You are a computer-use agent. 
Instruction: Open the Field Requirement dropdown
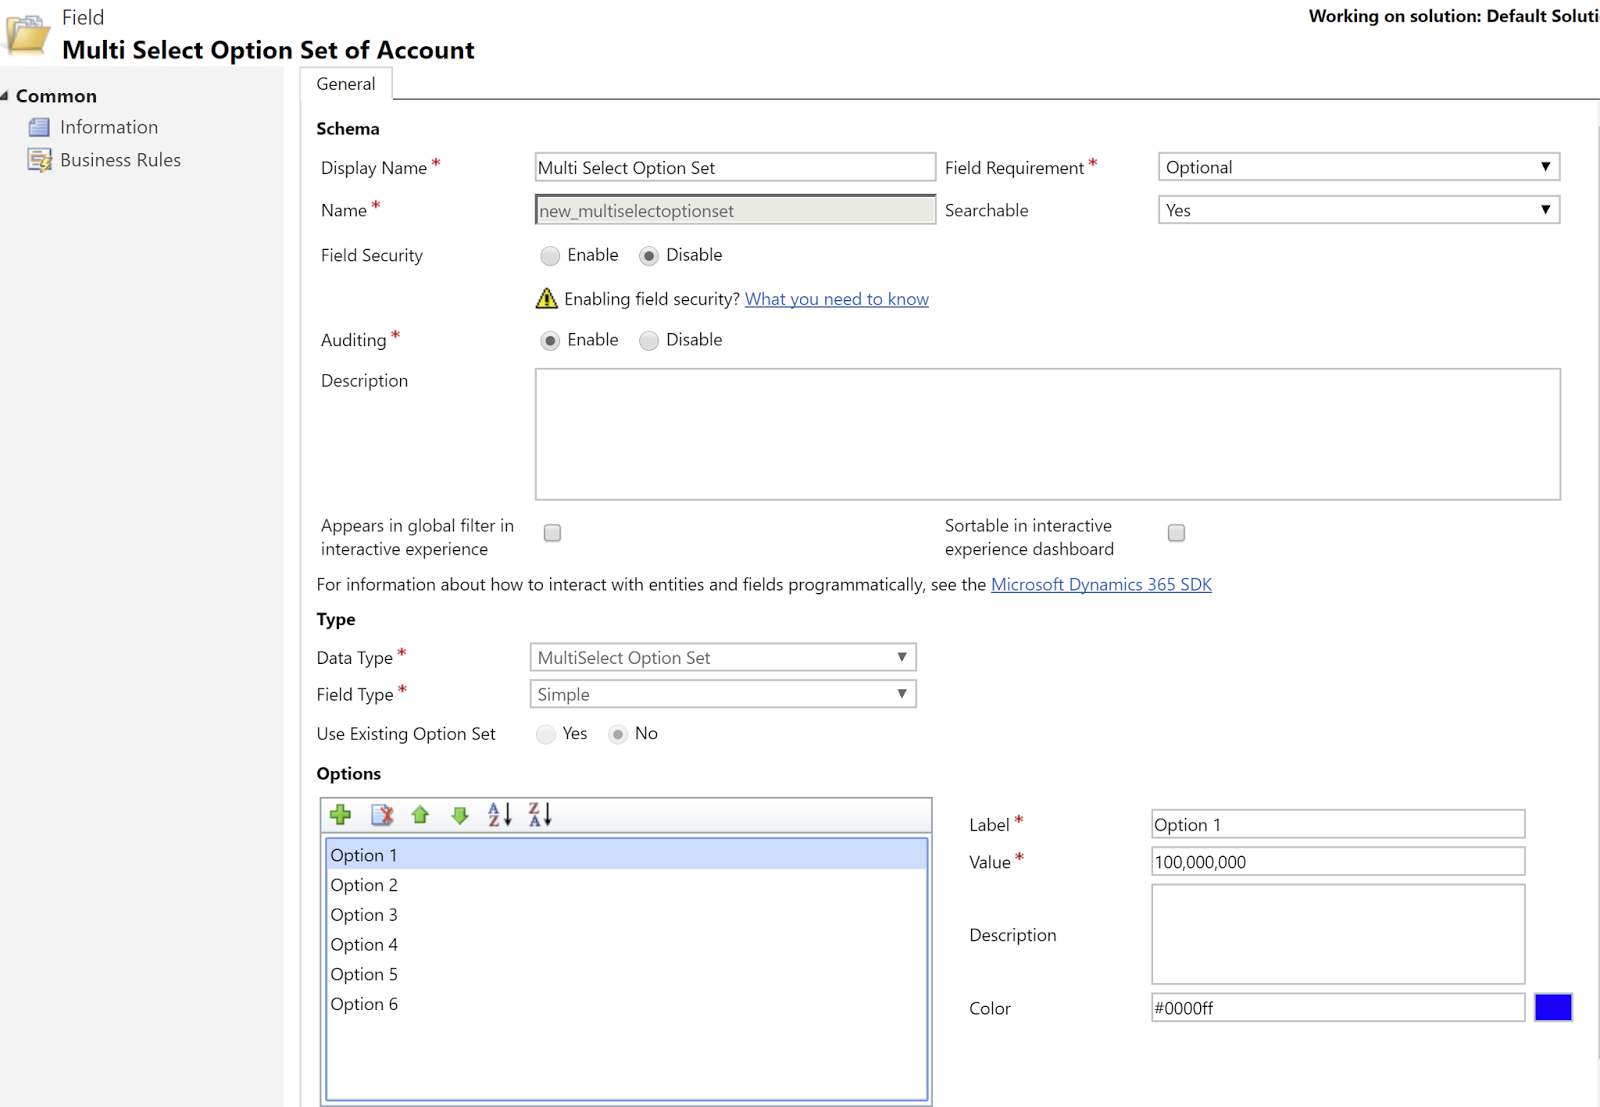(x=1546, y=166)
